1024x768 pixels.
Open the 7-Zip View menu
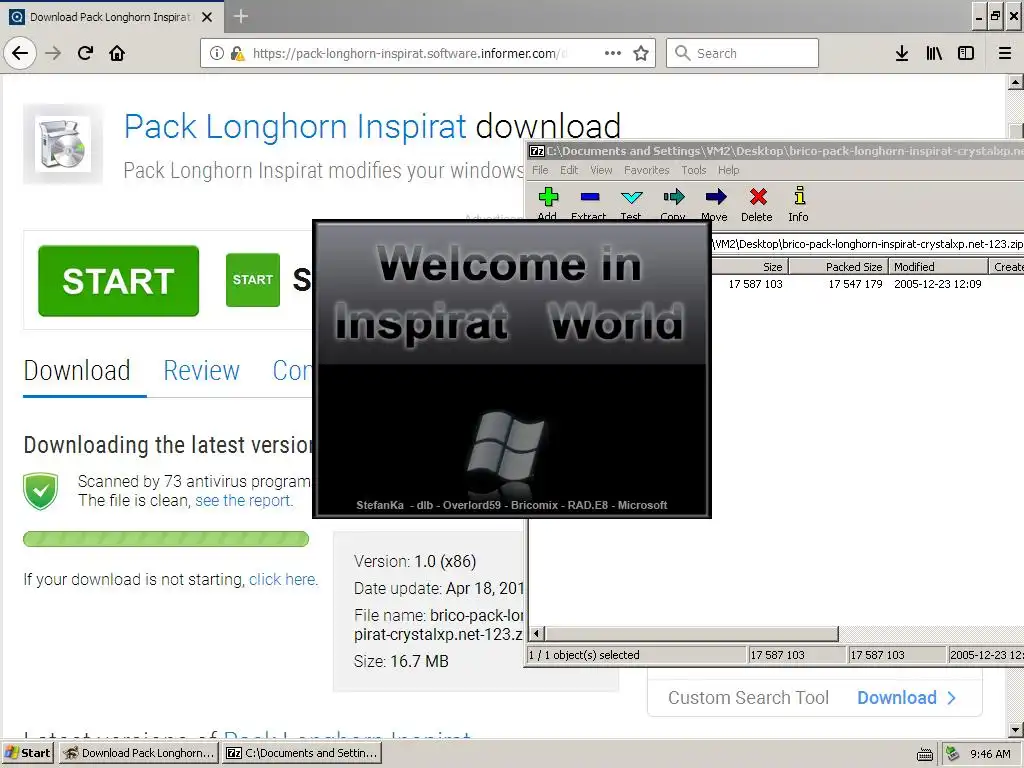tap(601, 170)
